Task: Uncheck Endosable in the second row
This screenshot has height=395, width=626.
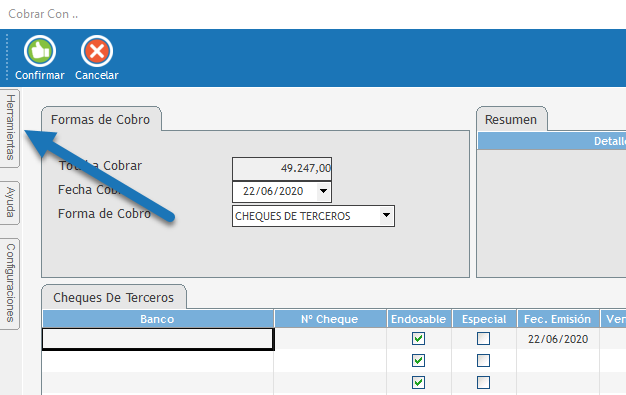Action: point(418,361)
